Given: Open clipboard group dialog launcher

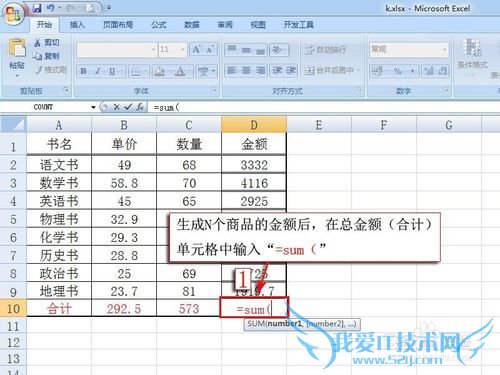Looking at the screenshot, I should point(66,90).
